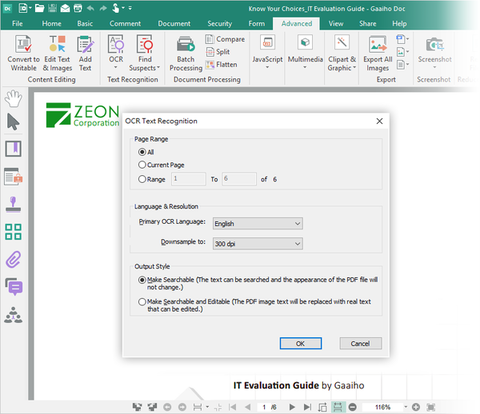This screenshot has height=414, width=480.
Task: Switch to the Security ribbon tab
Action: 220,24
